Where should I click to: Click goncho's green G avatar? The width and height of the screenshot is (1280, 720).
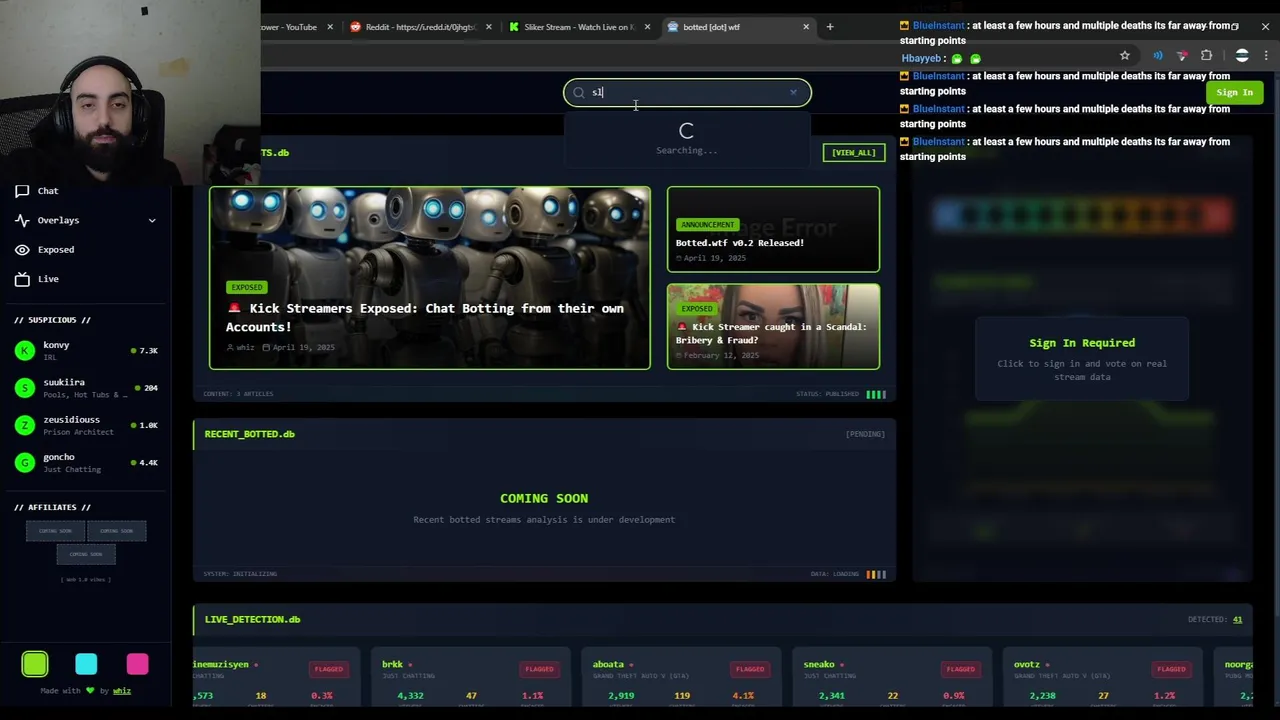pos(25,462)
